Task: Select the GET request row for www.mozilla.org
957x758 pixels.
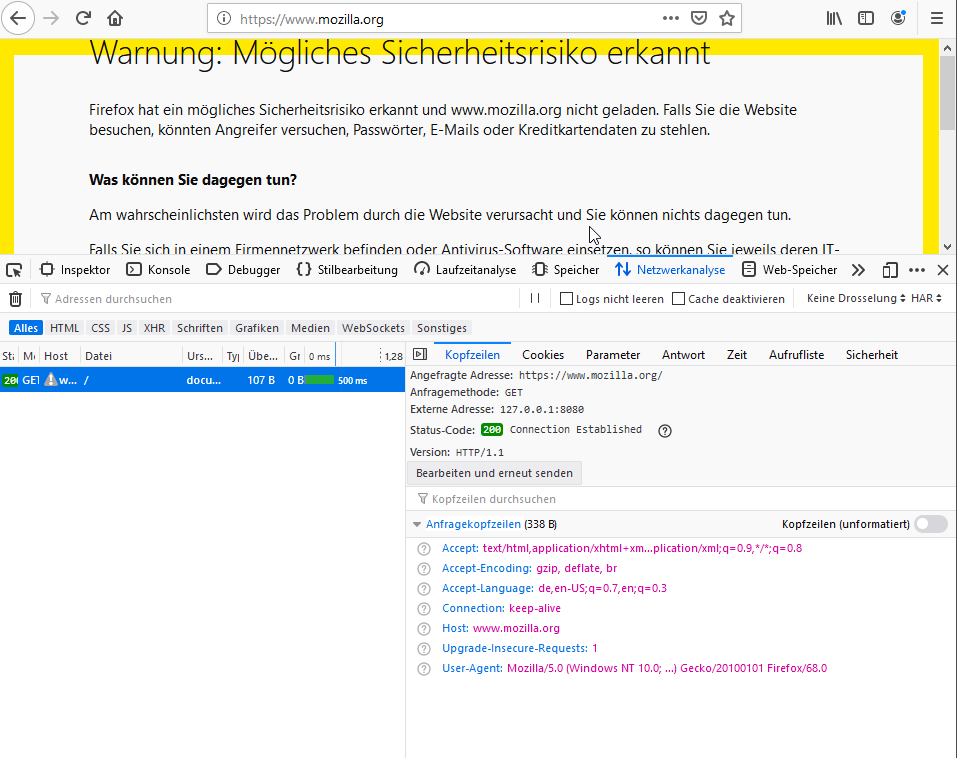Action: [x=202, y=380]
